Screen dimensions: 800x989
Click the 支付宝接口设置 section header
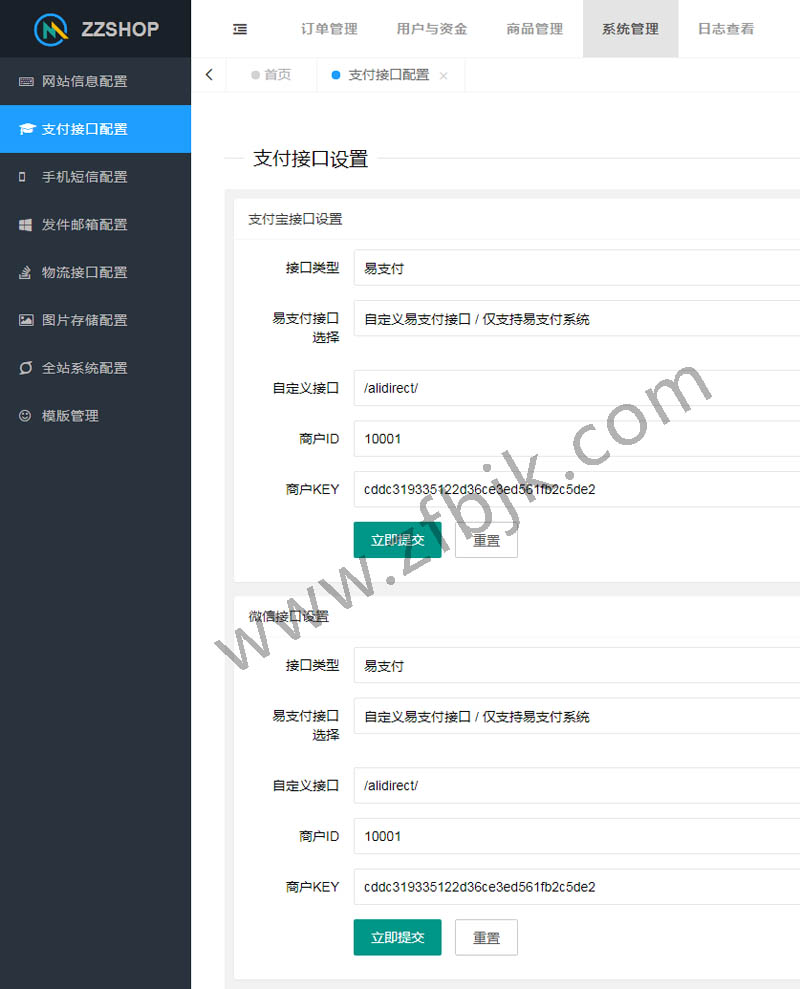[x=295, y=219]
